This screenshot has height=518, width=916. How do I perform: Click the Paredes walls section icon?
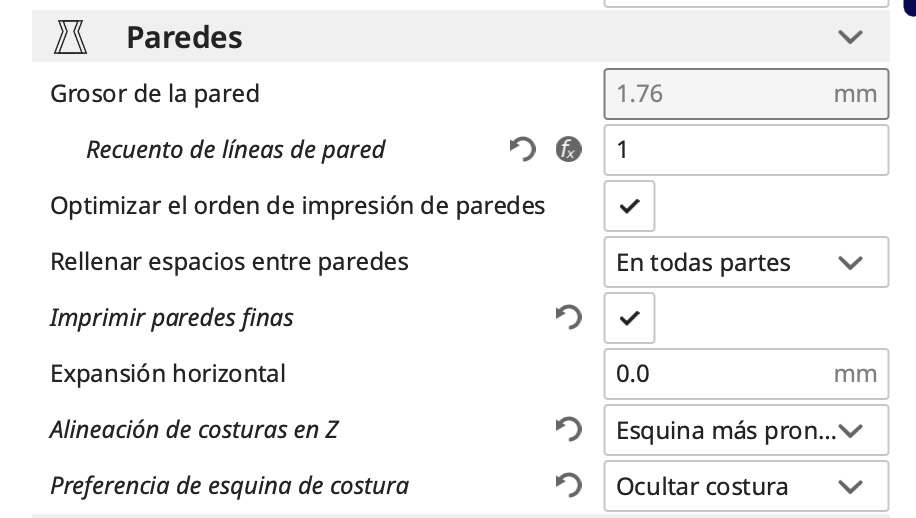click(70, 38)
